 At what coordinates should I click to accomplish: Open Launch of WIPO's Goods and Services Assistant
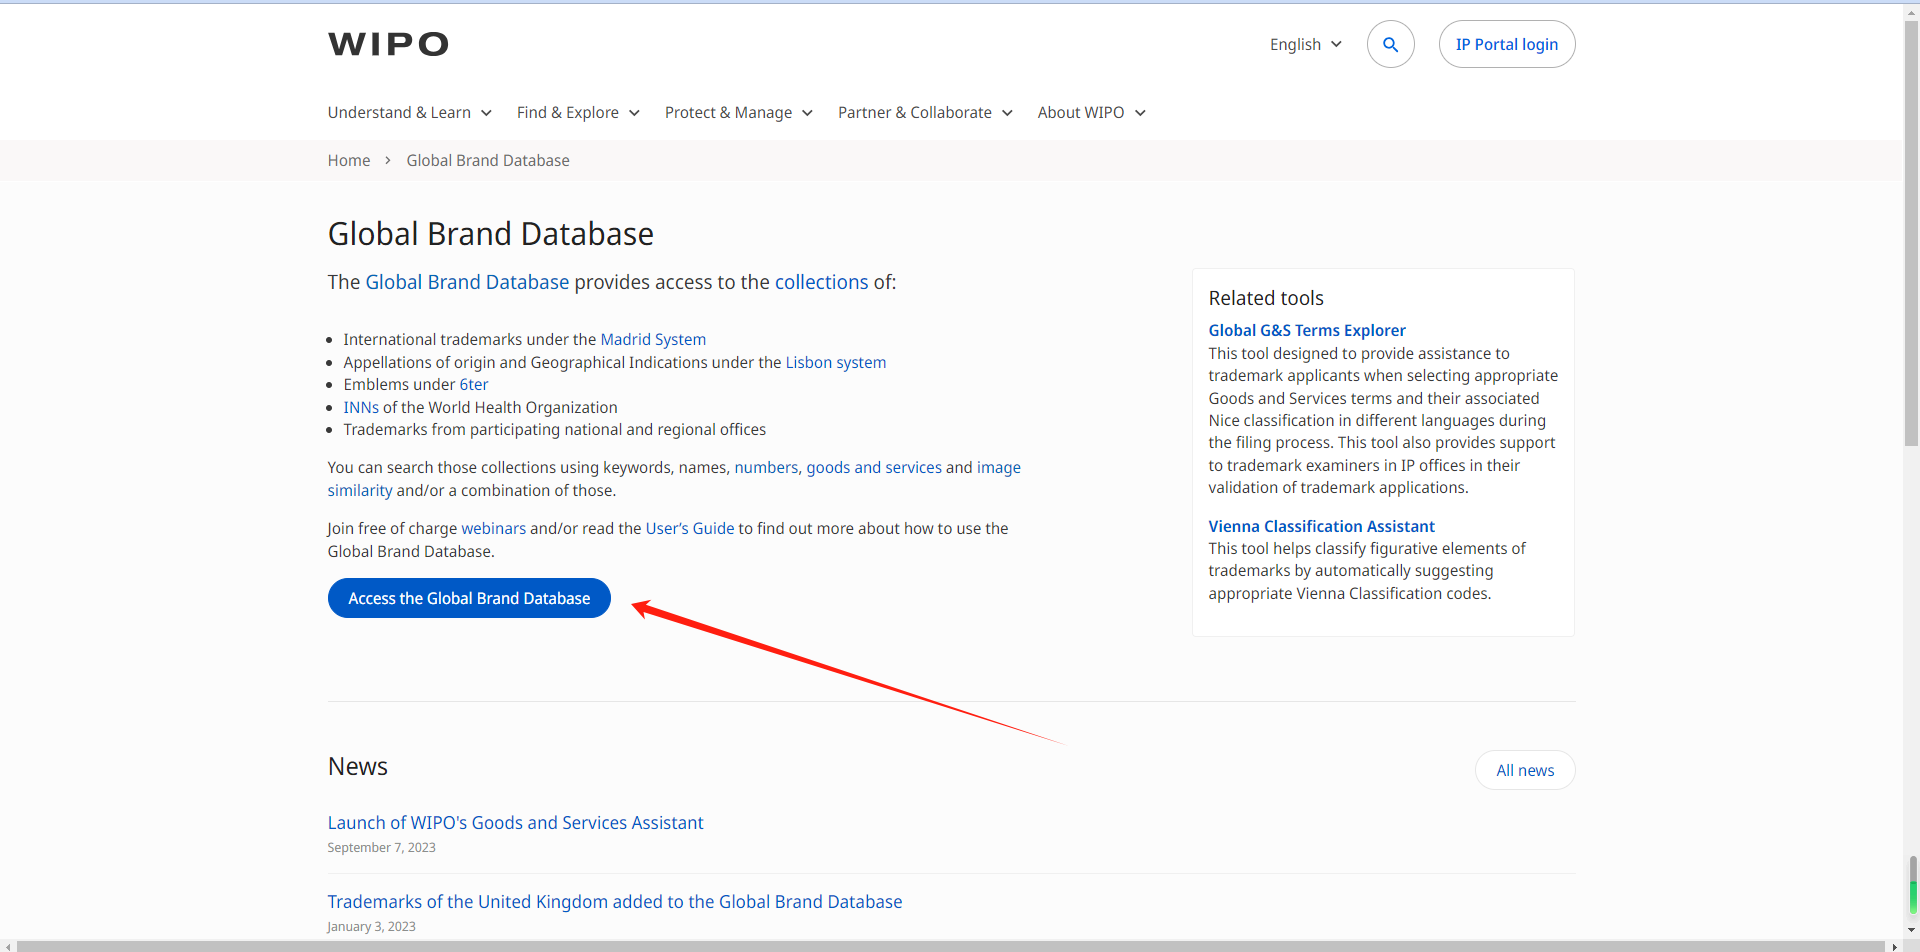[515, 822]
